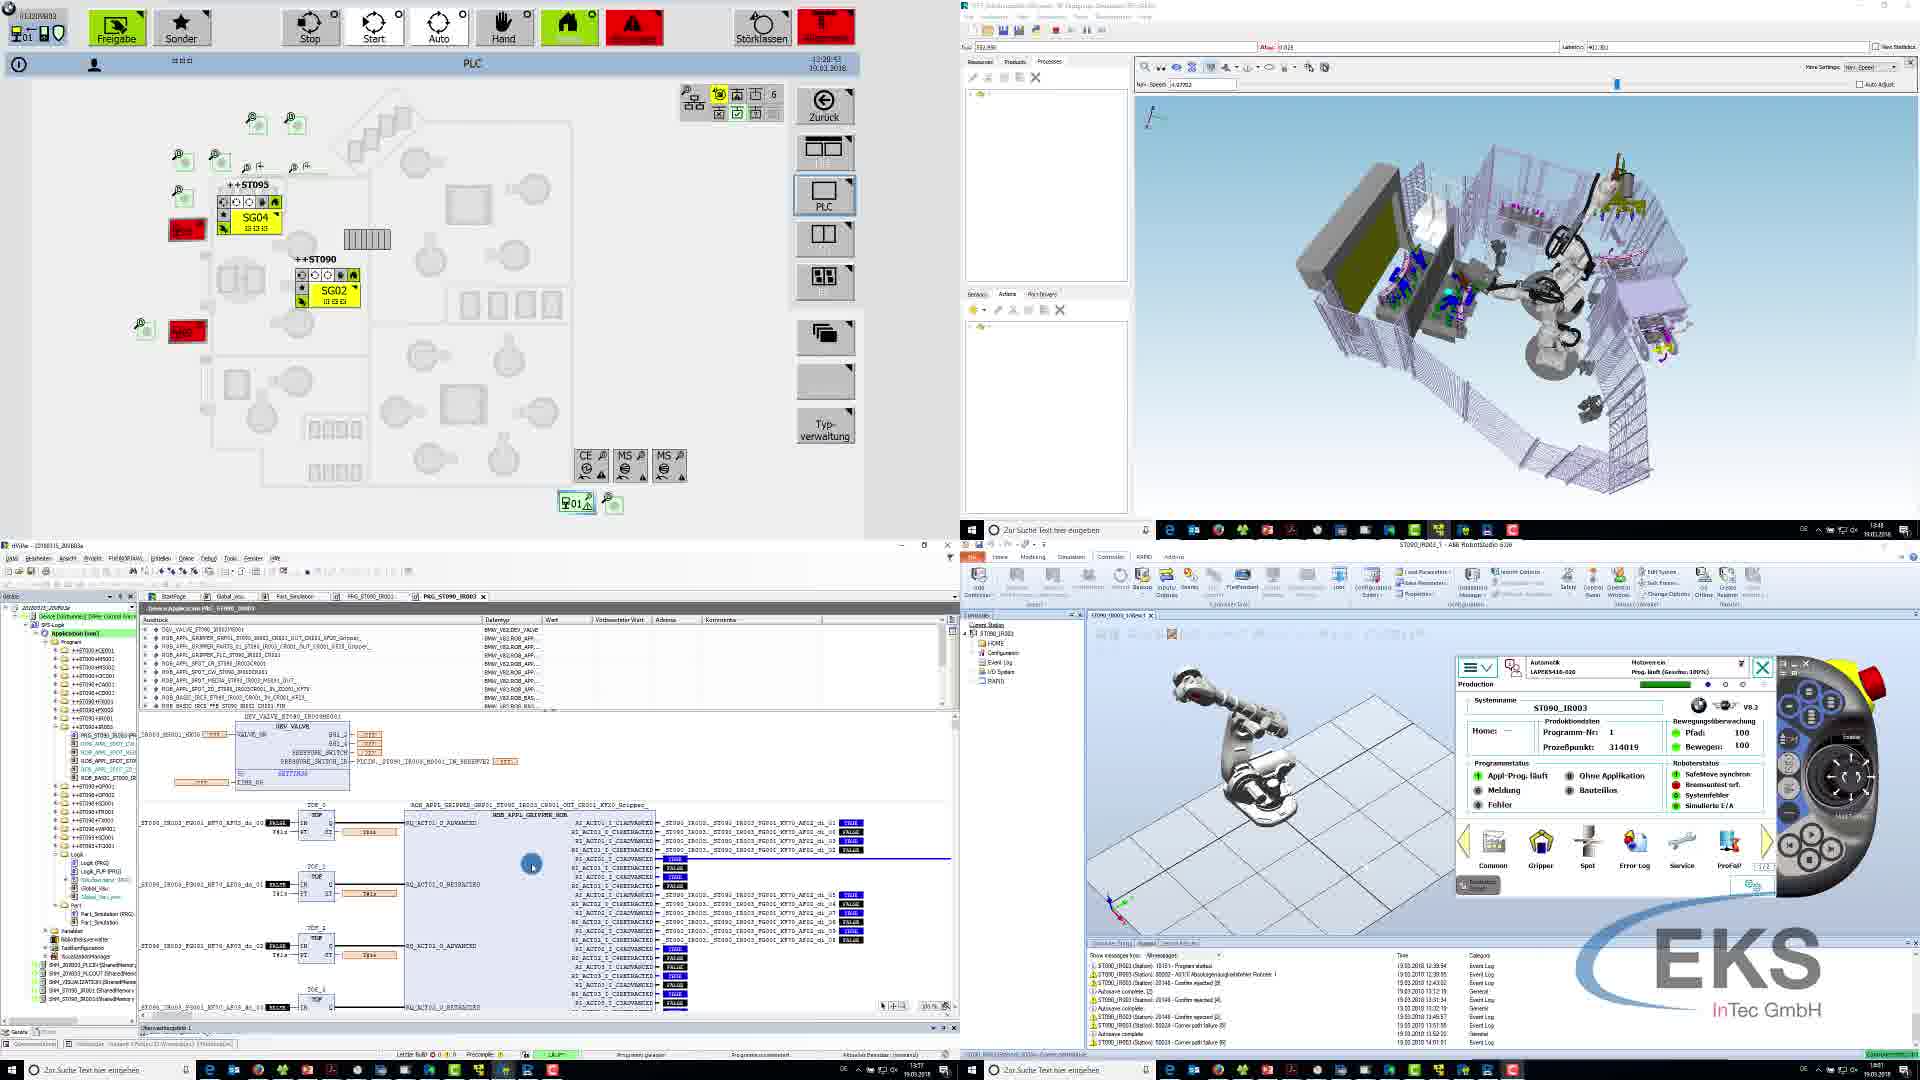
Task: Close FlexPendant with green X button
Action: (x=1762, y=667)
